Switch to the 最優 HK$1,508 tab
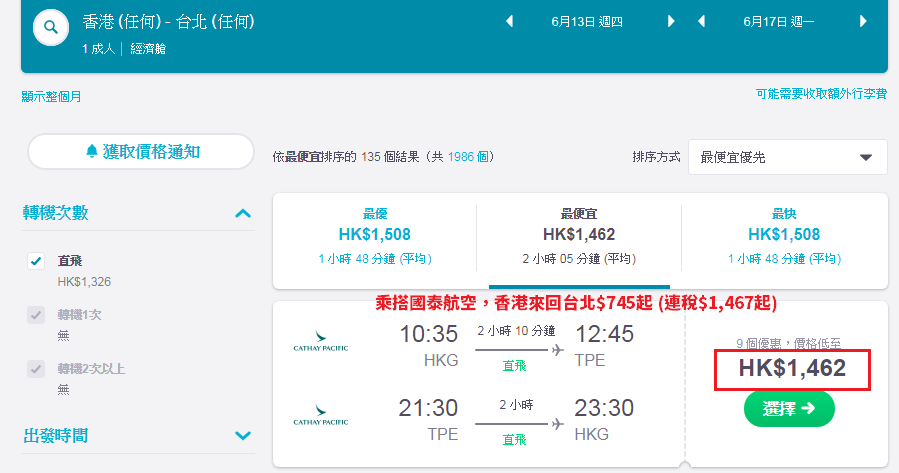Screen dimensions: 899x473 click(375, 236)
